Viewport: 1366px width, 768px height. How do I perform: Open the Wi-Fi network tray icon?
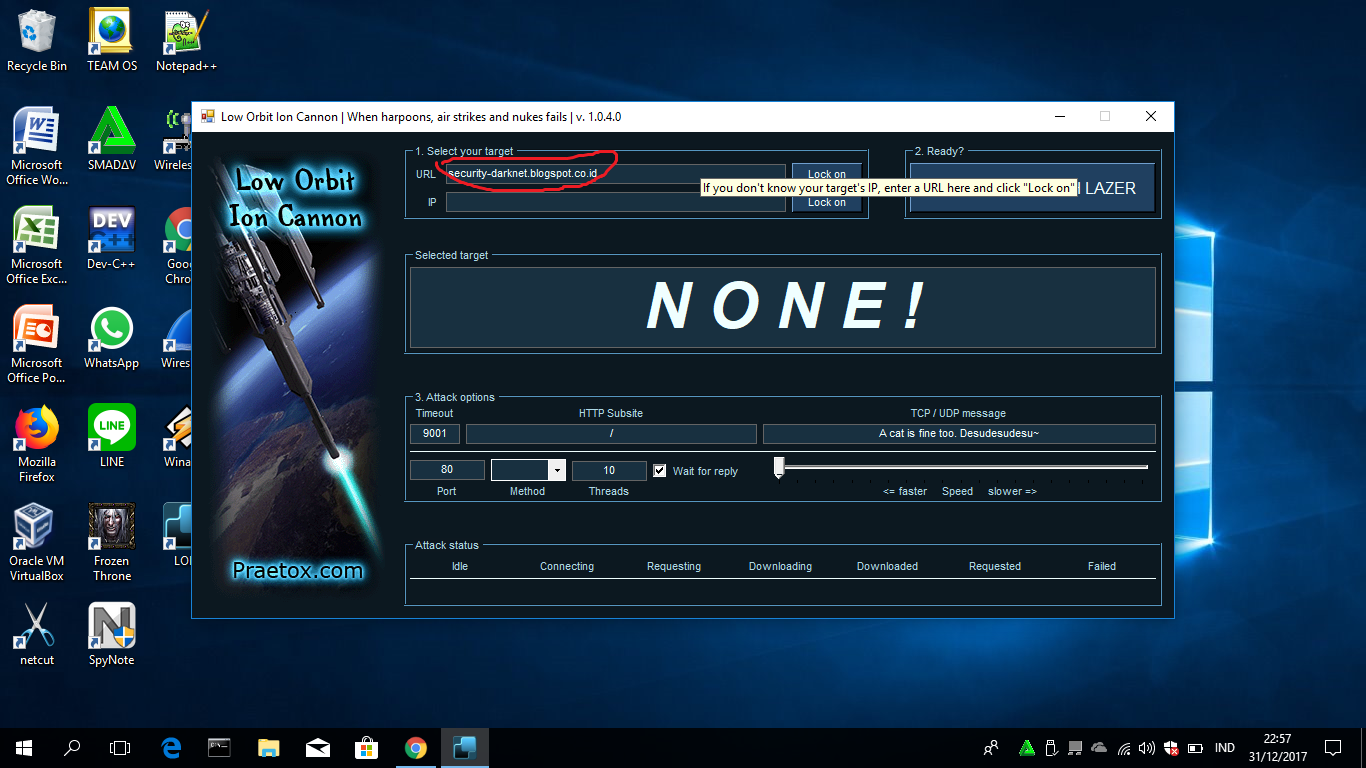pyautogui.click(x=1124, y=747)
